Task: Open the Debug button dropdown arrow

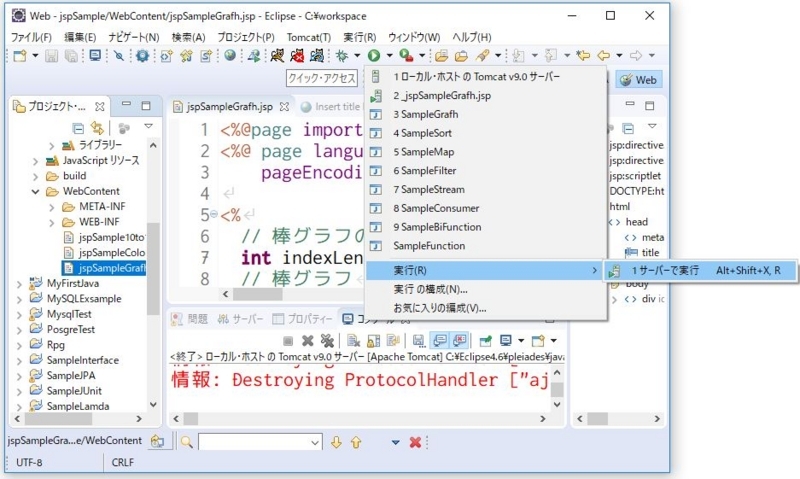Action: [x=357, y=56]
